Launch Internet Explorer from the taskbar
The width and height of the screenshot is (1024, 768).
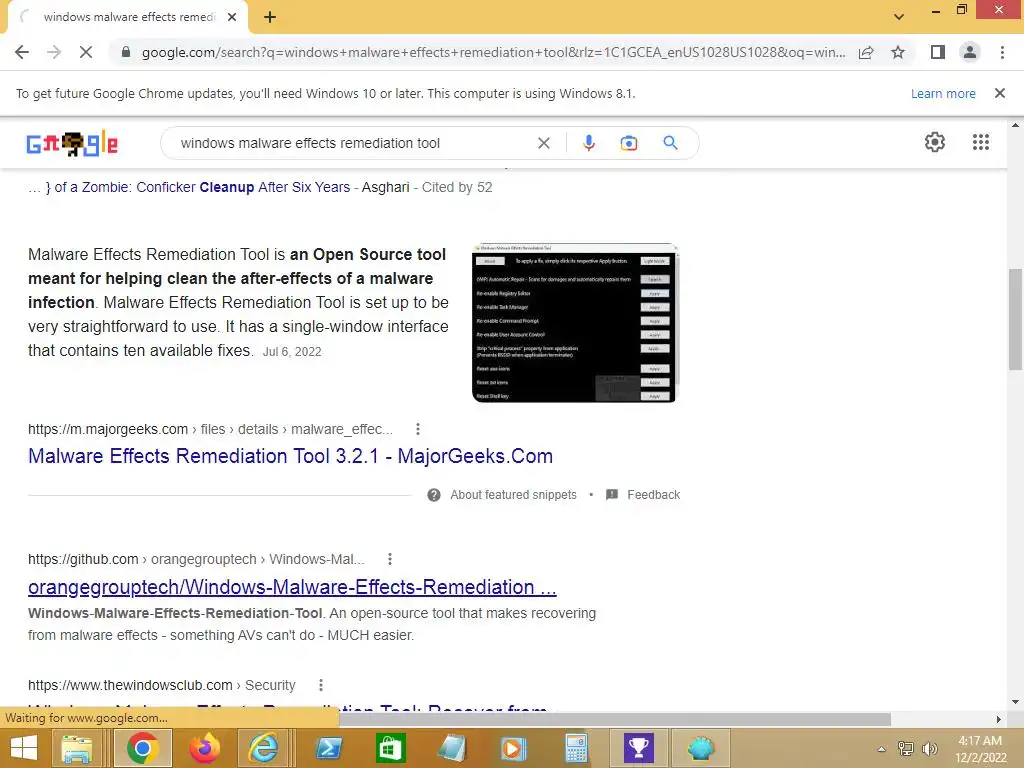264,748
